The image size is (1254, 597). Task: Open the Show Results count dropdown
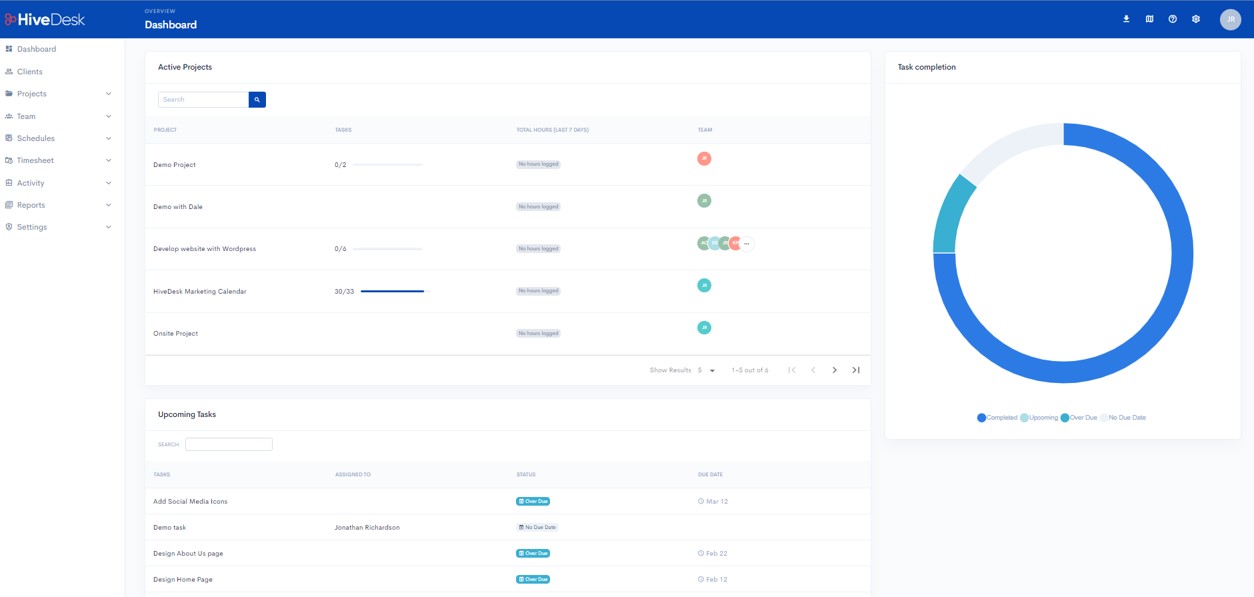[x=707, y=370]
